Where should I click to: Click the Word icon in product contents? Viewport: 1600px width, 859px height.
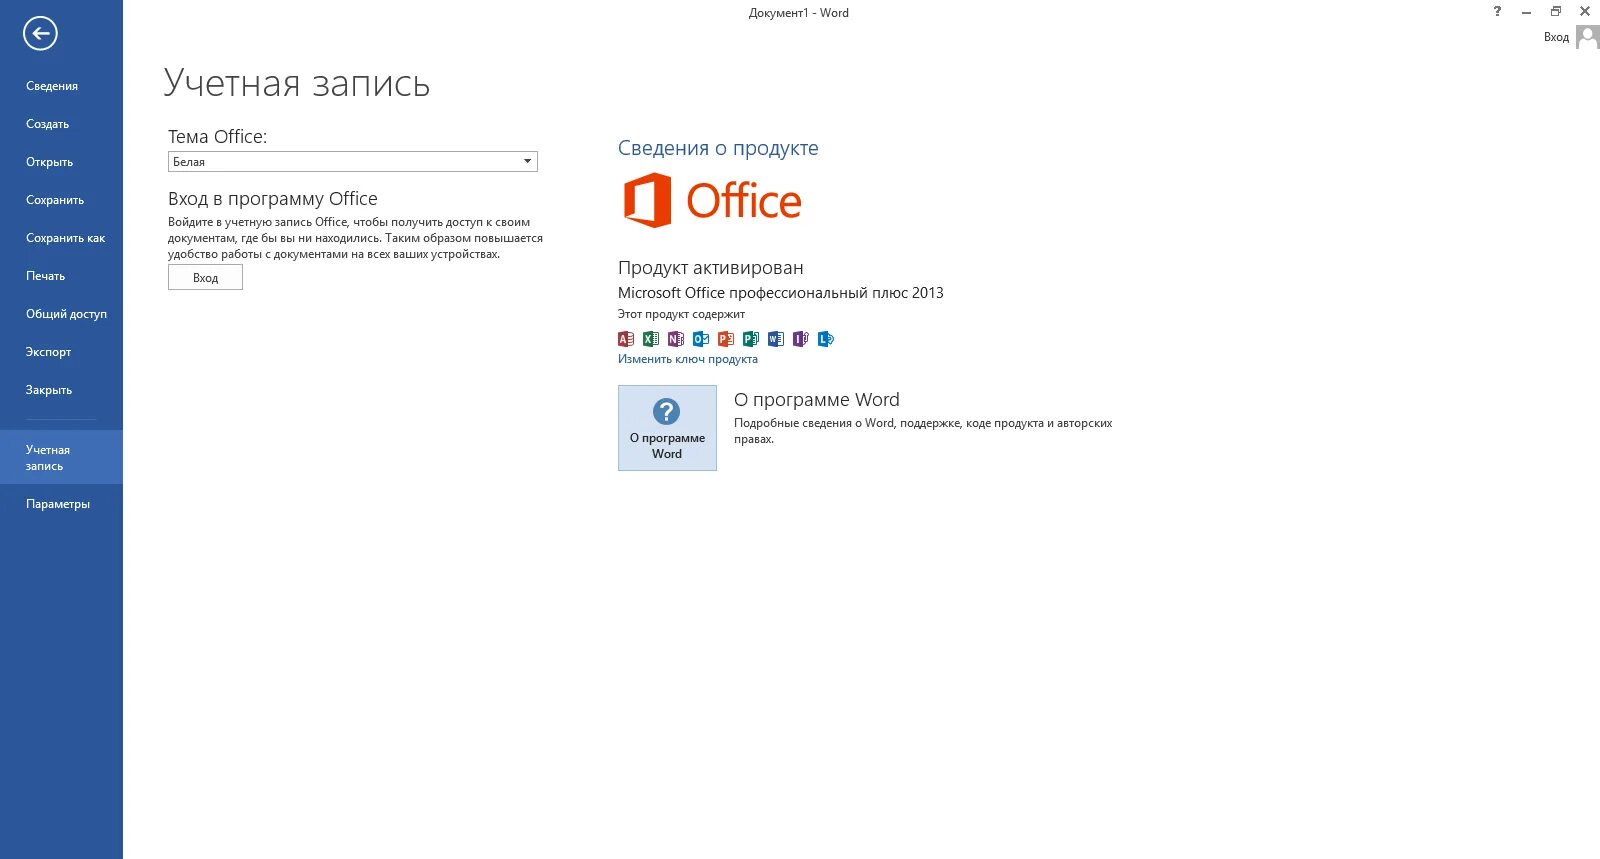coord(776,339)
